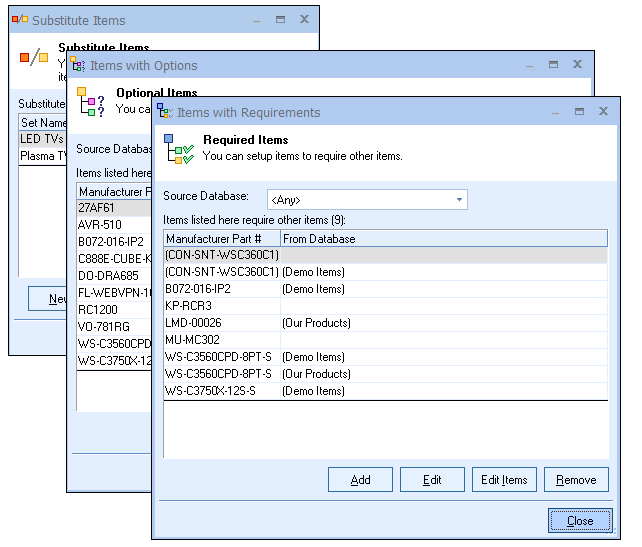Viewport: 642px width, 547px height.
Task: Open Edit Items for selected entry
Action: pyautogui.click(x=504, y=480)
